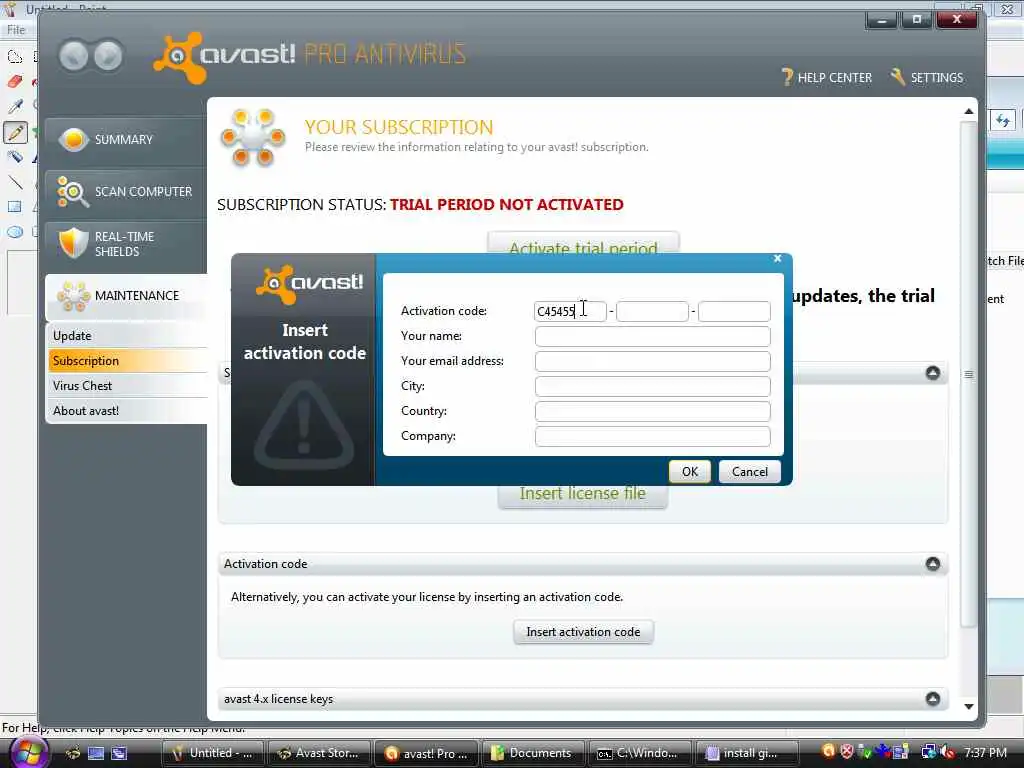Screen dimensions: 1024x768
Task: Click the Insert license file button
Action: point(583,495)
